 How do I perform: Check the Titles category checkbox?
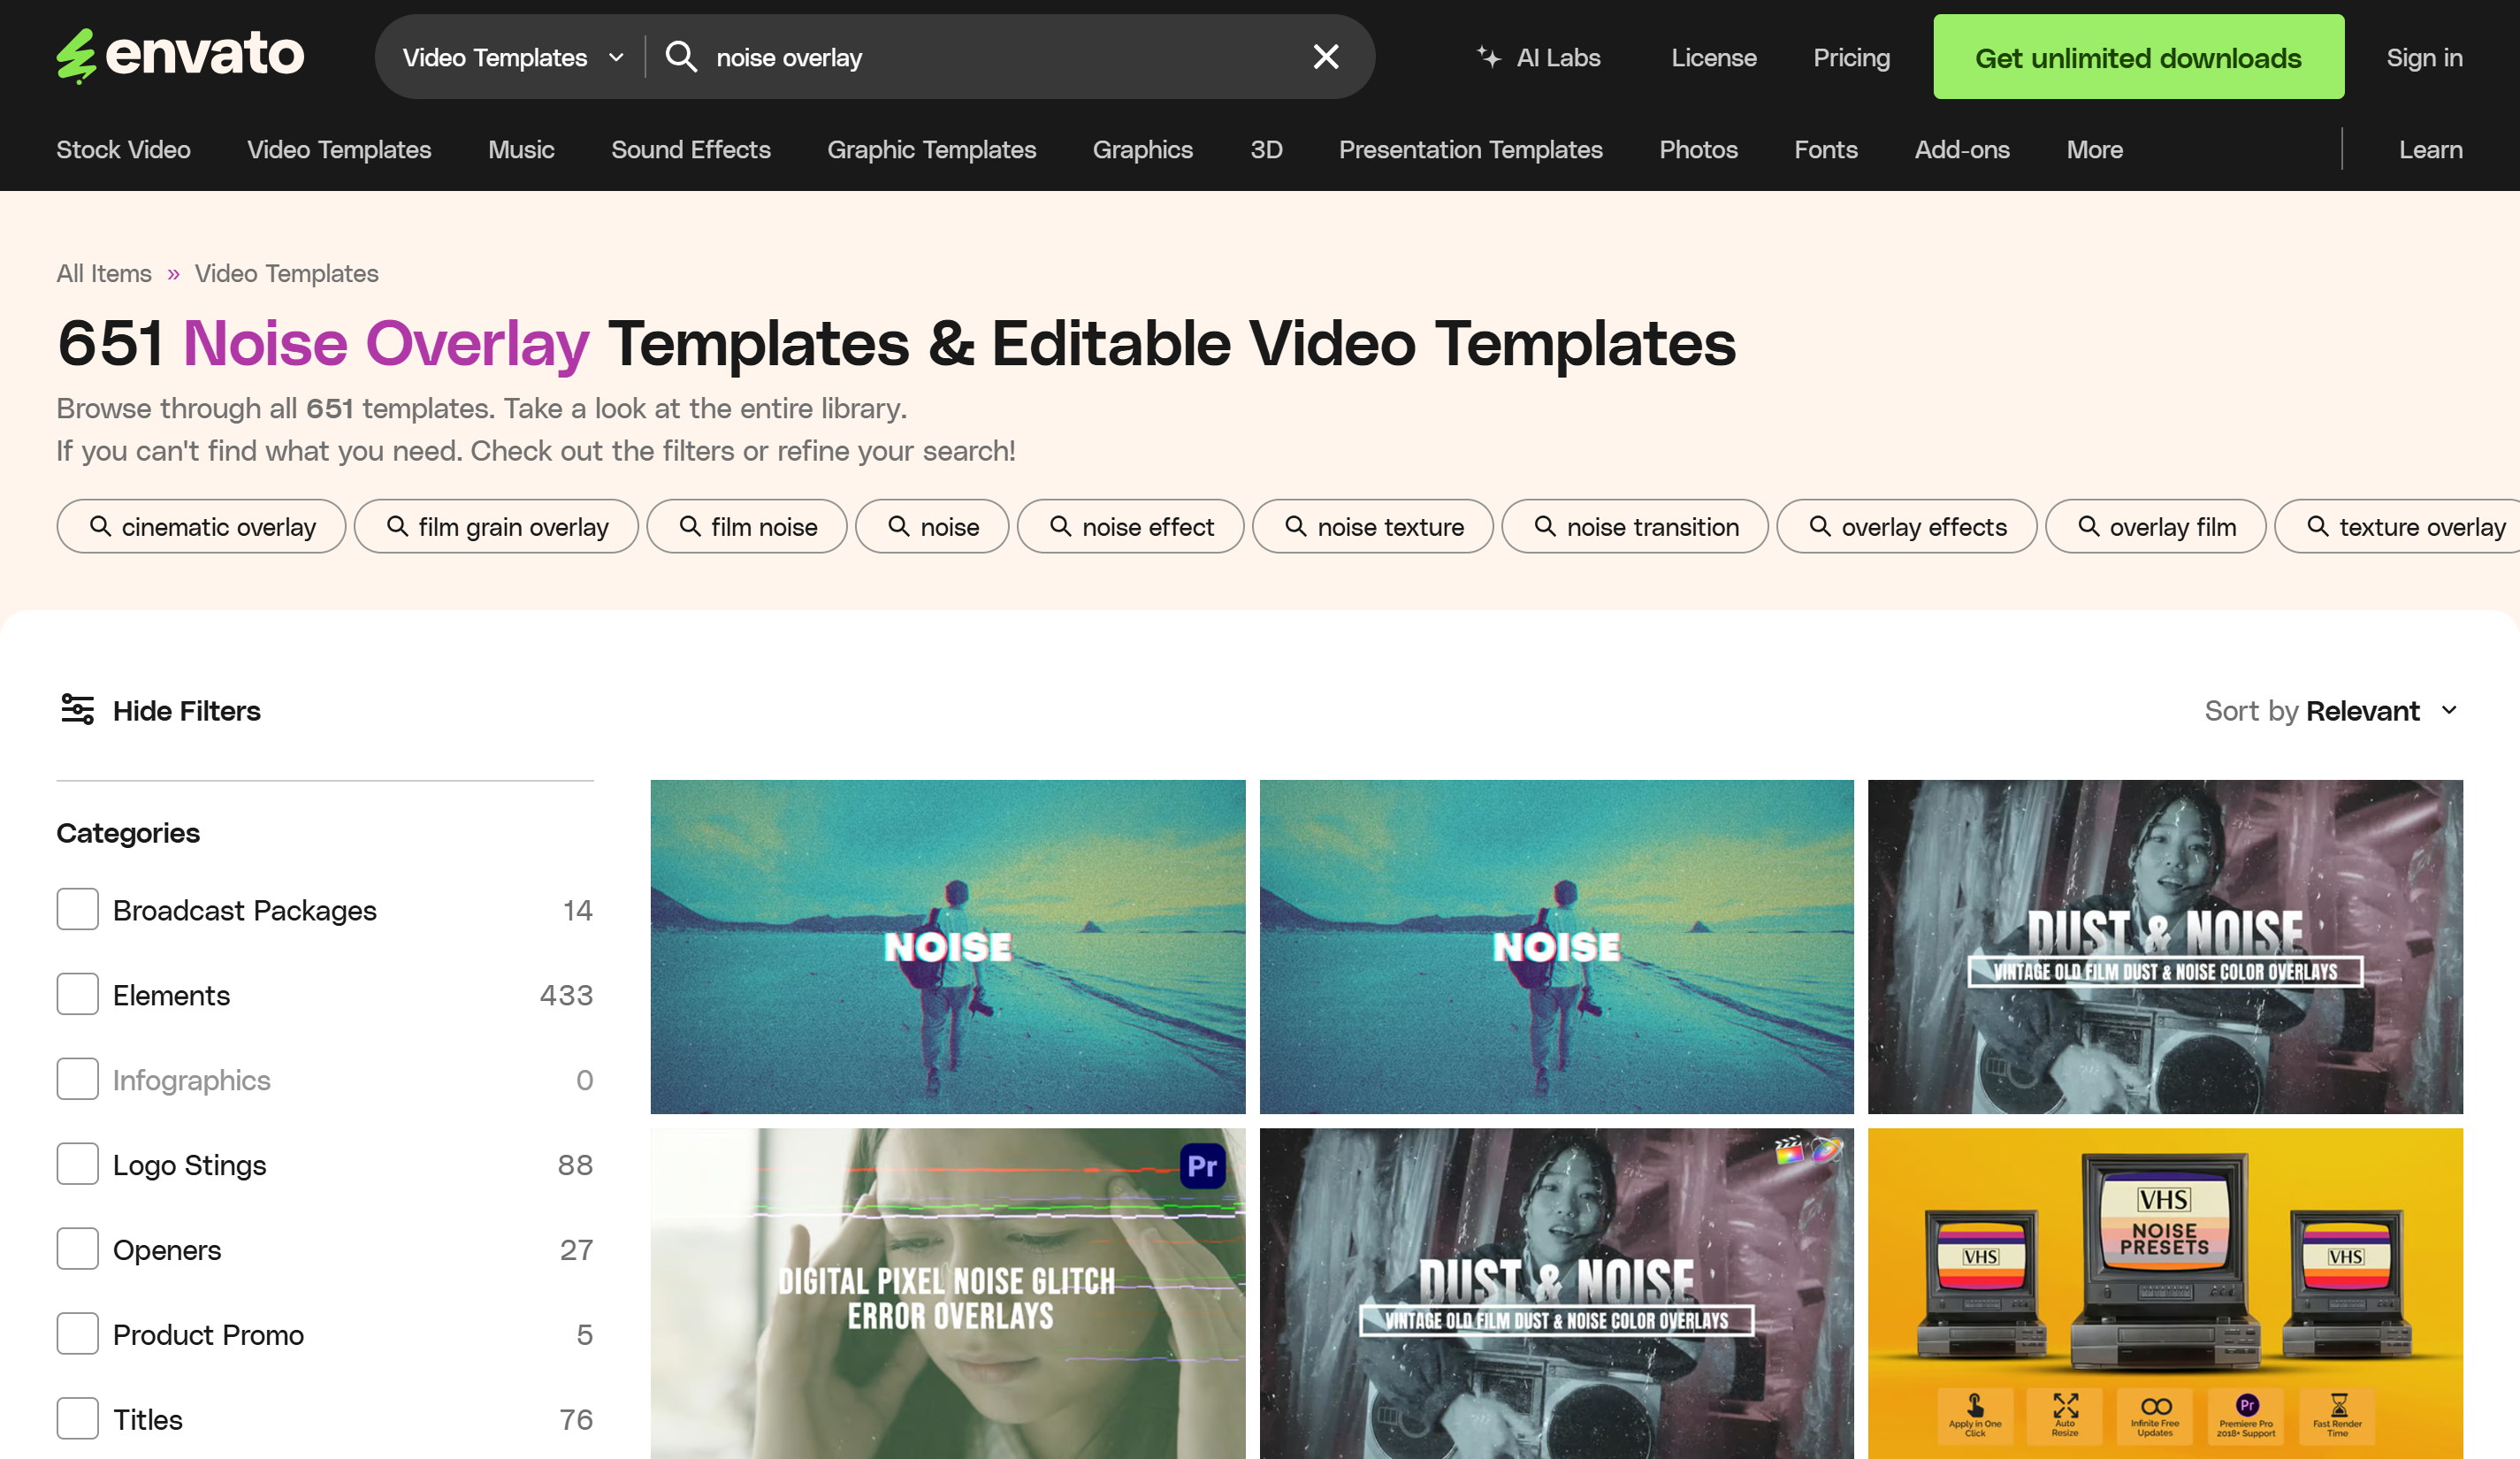(77, 1418)
